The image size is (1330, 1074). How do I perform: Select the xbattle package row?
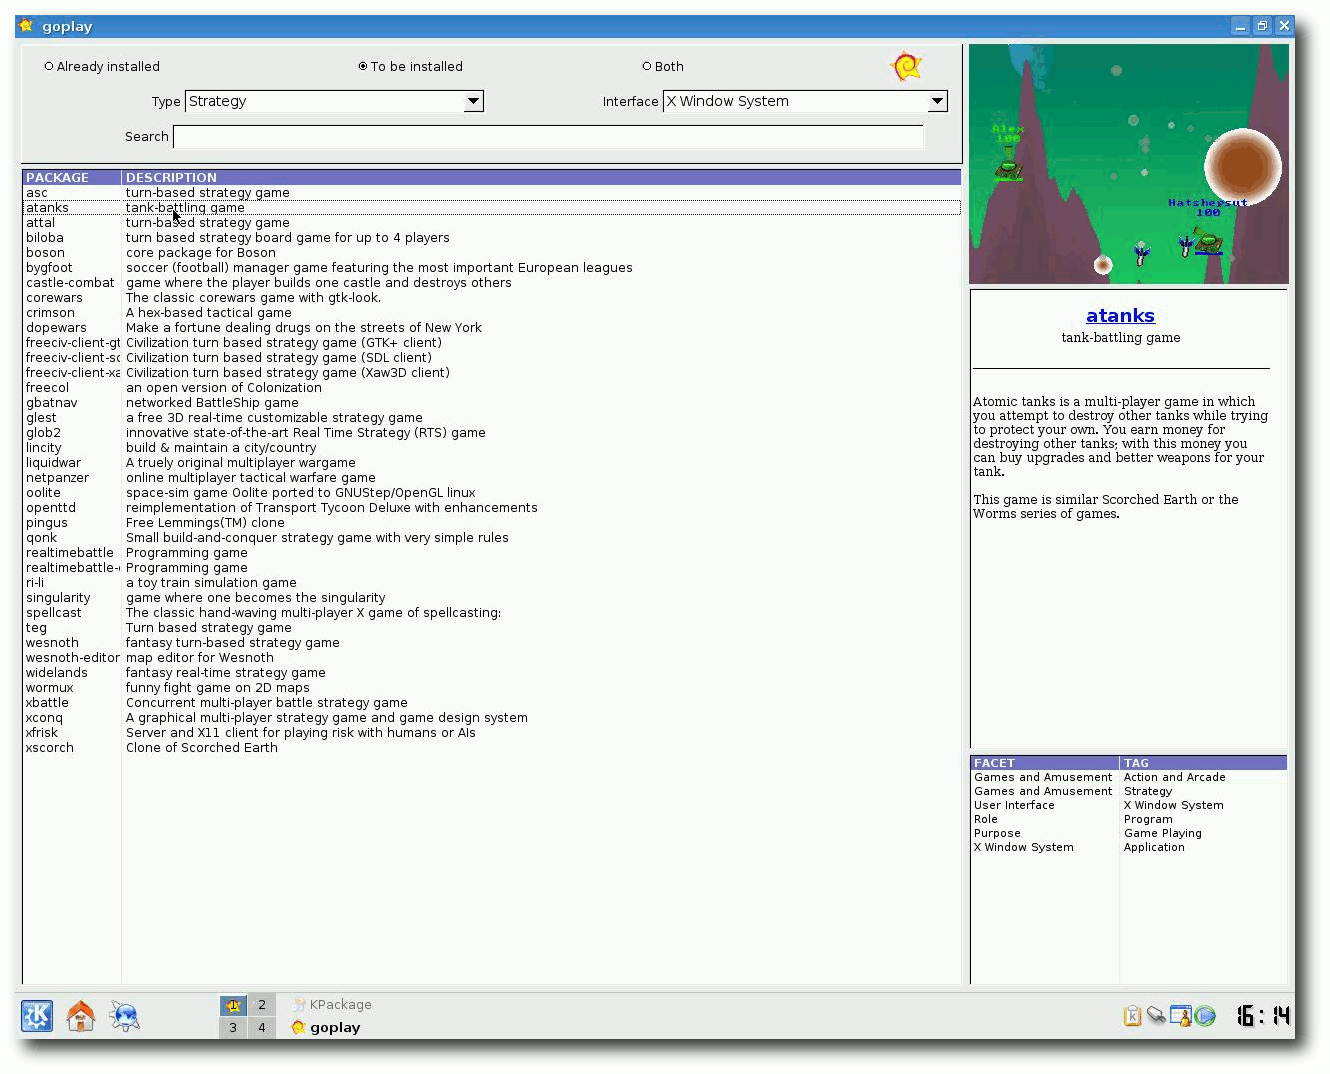[x=492, y=703]
